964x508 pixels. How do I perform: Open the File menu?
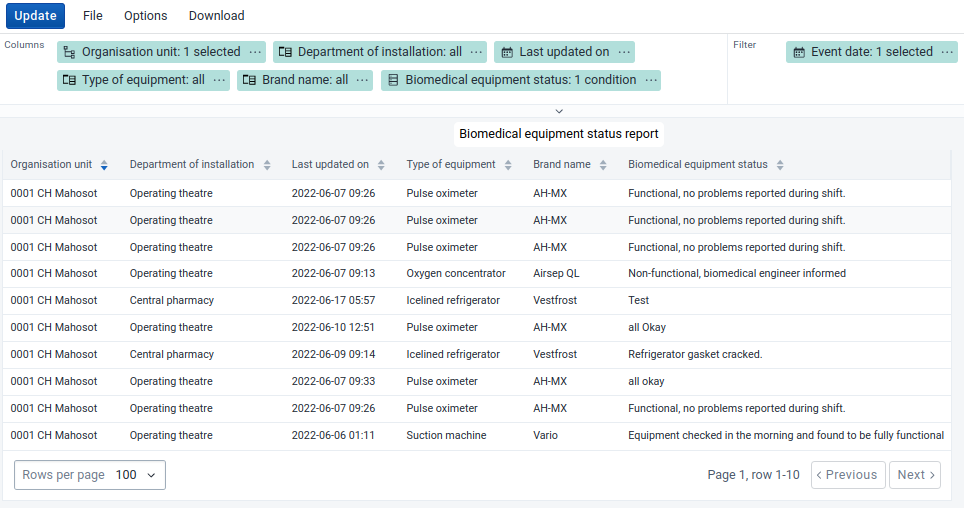pos(93,16)
